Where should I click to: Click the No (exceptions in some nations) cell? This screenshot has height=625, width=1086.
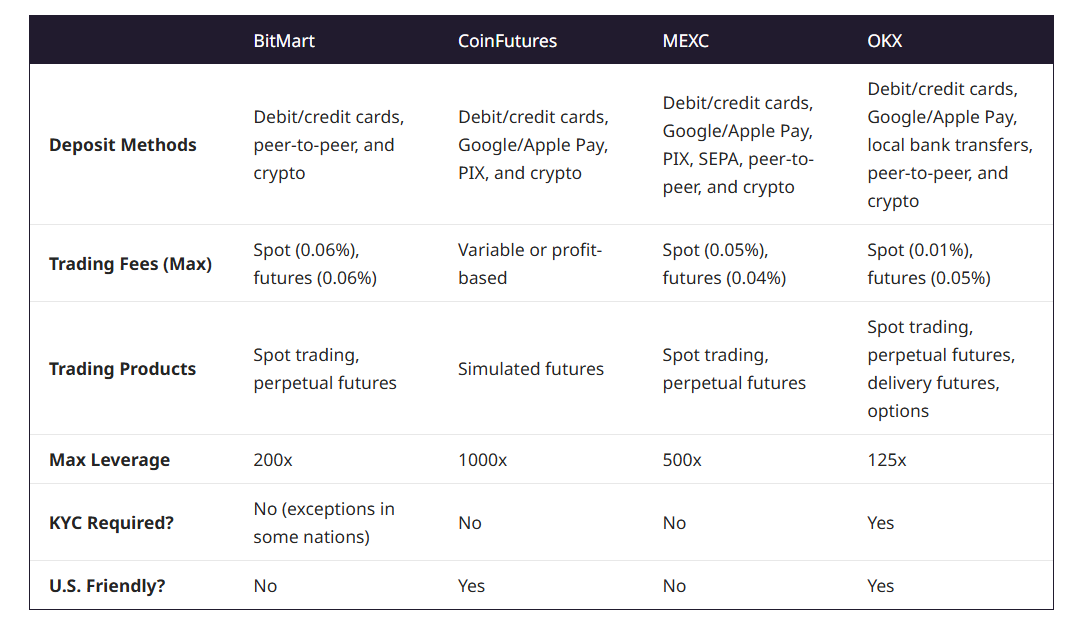[323, 523]
